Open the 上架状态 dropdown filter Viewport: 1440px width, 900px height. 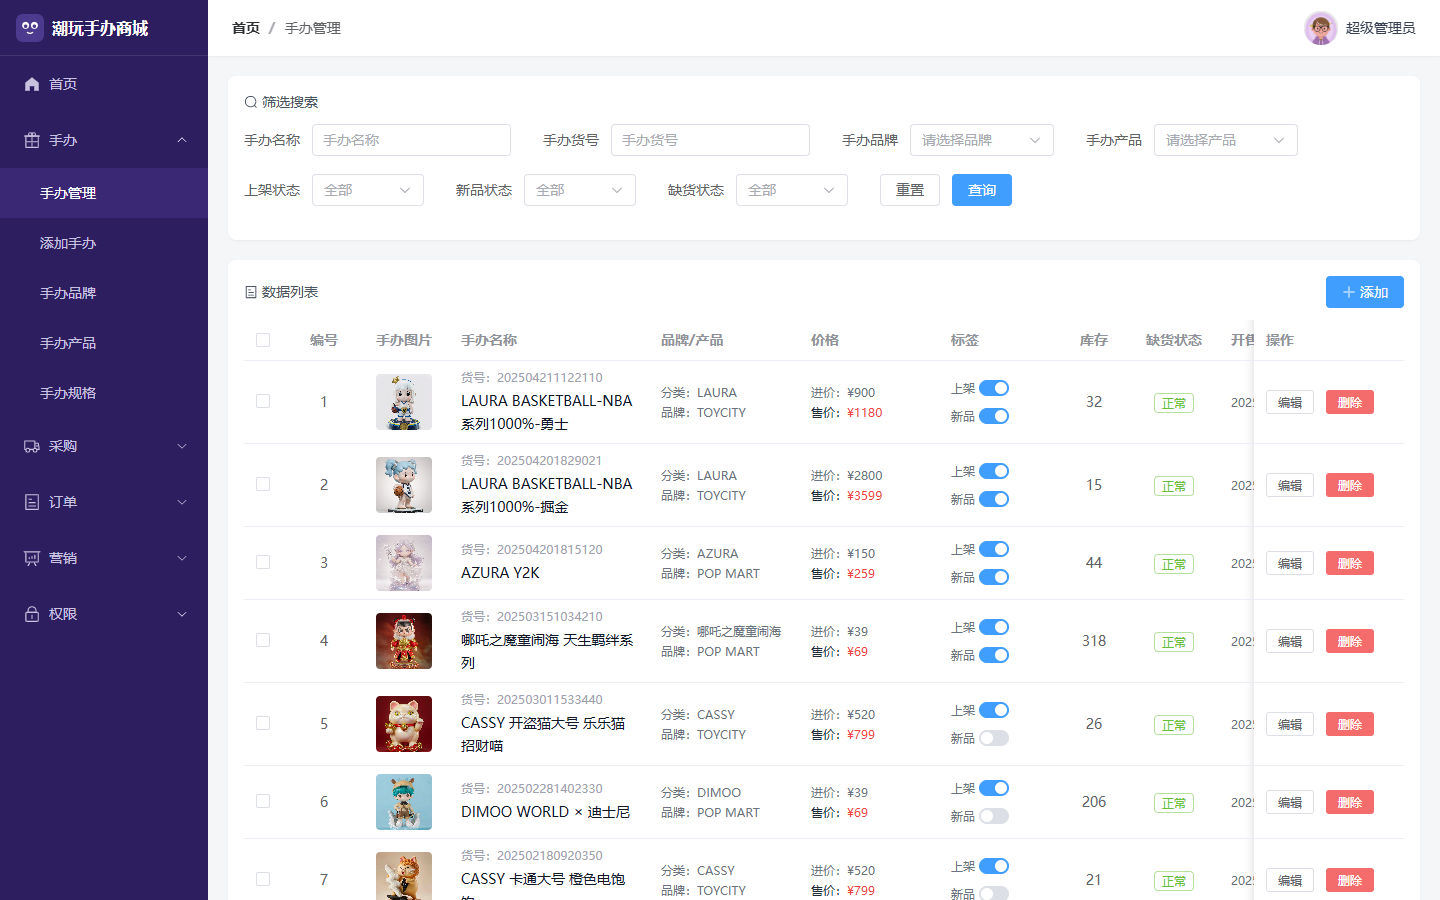click(368, 190)
